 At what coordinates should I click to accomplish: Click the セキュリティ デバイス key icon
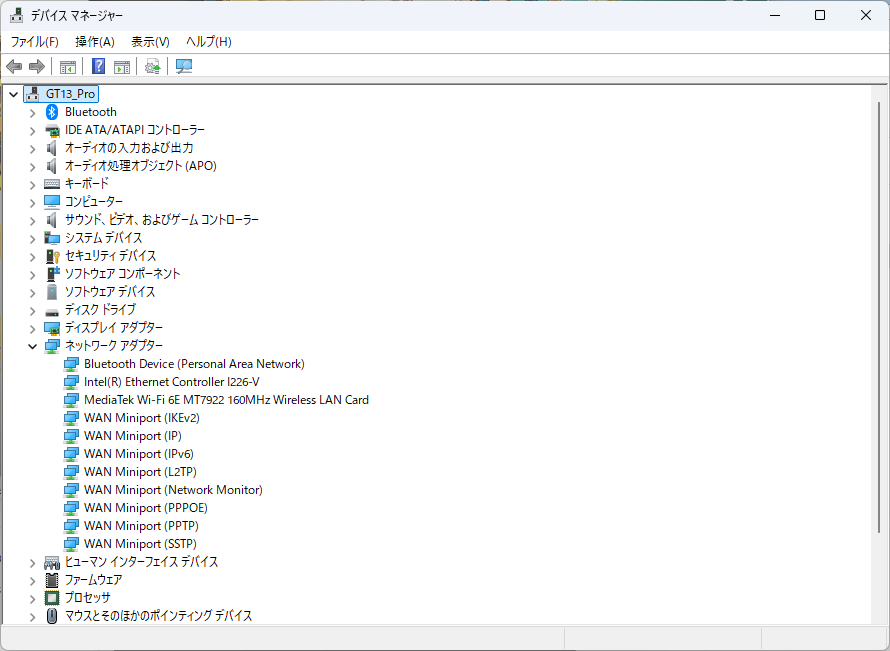(52, 256)
